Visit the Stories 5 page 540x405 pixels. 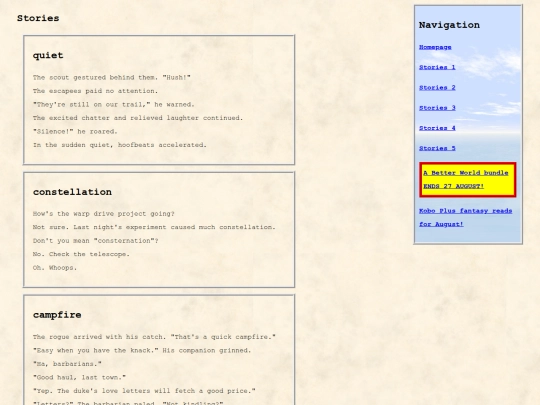point(437,148)
